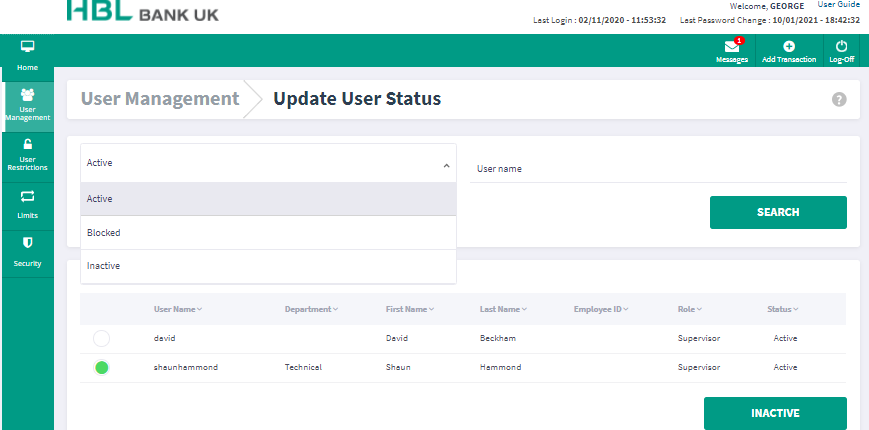Sort by User Name column
This screenshot has height=430, width=869.
coord(178,309)
